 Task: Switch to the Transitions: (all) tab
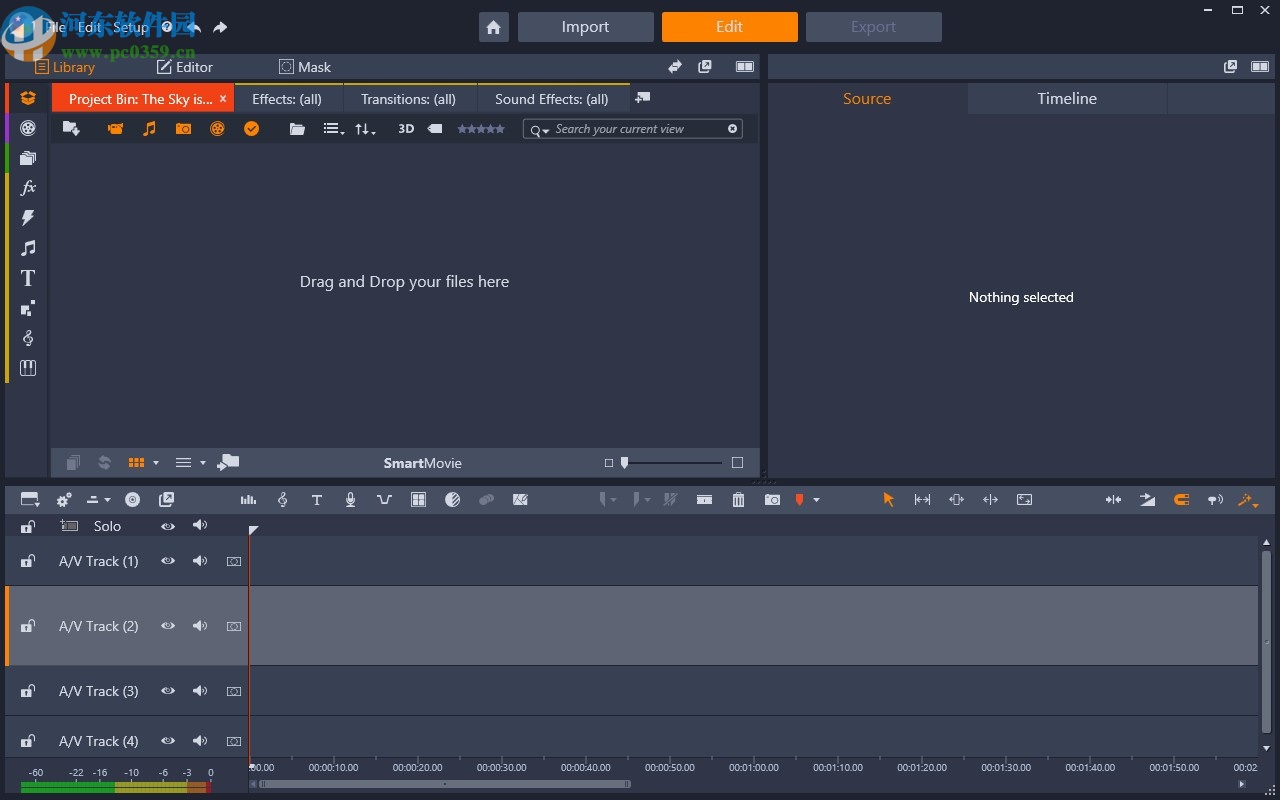click(x=408, y=99)
